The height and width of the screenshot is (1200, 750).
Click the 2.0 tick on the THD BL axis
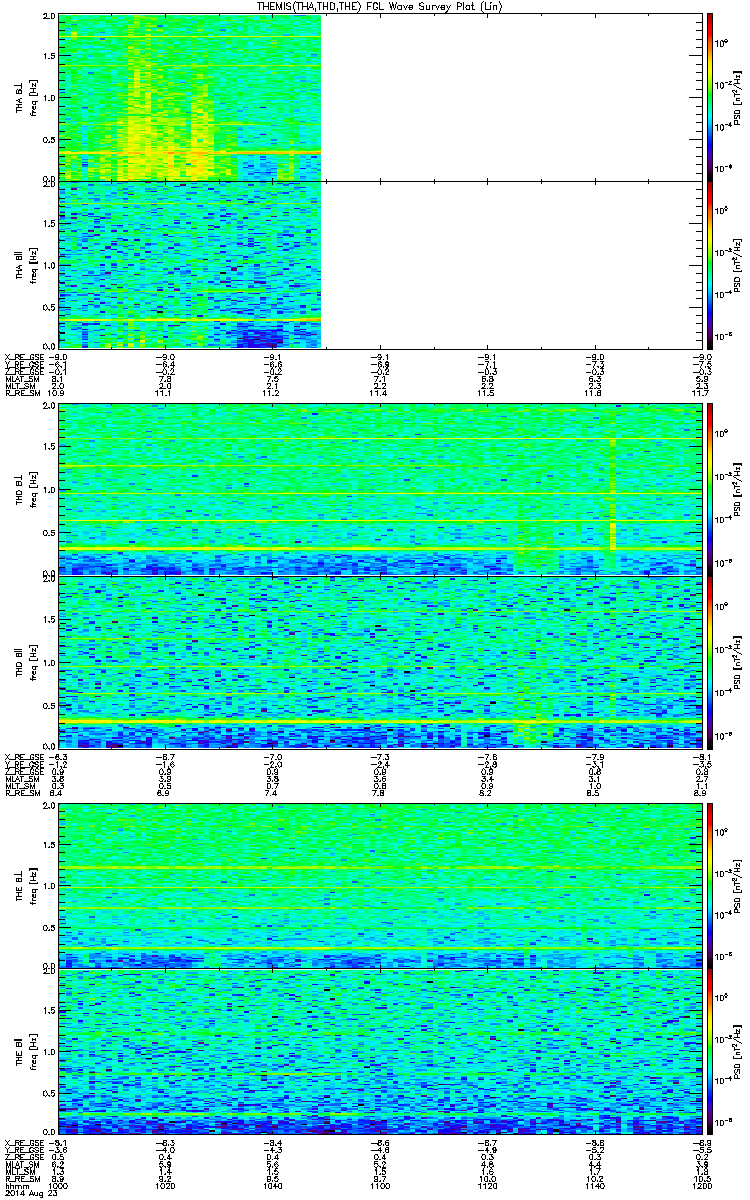(49, 407)
